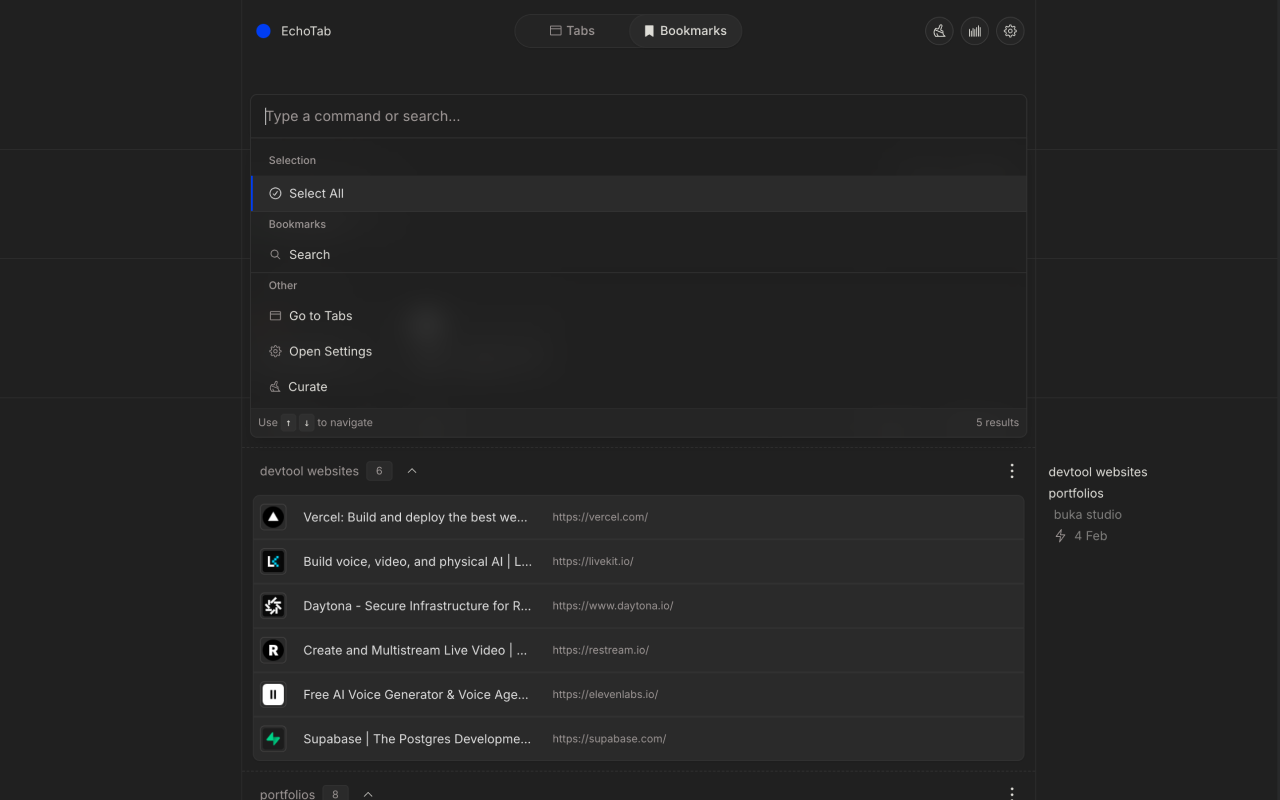Collapse the devtool websites group chevron

coord(412,471)
